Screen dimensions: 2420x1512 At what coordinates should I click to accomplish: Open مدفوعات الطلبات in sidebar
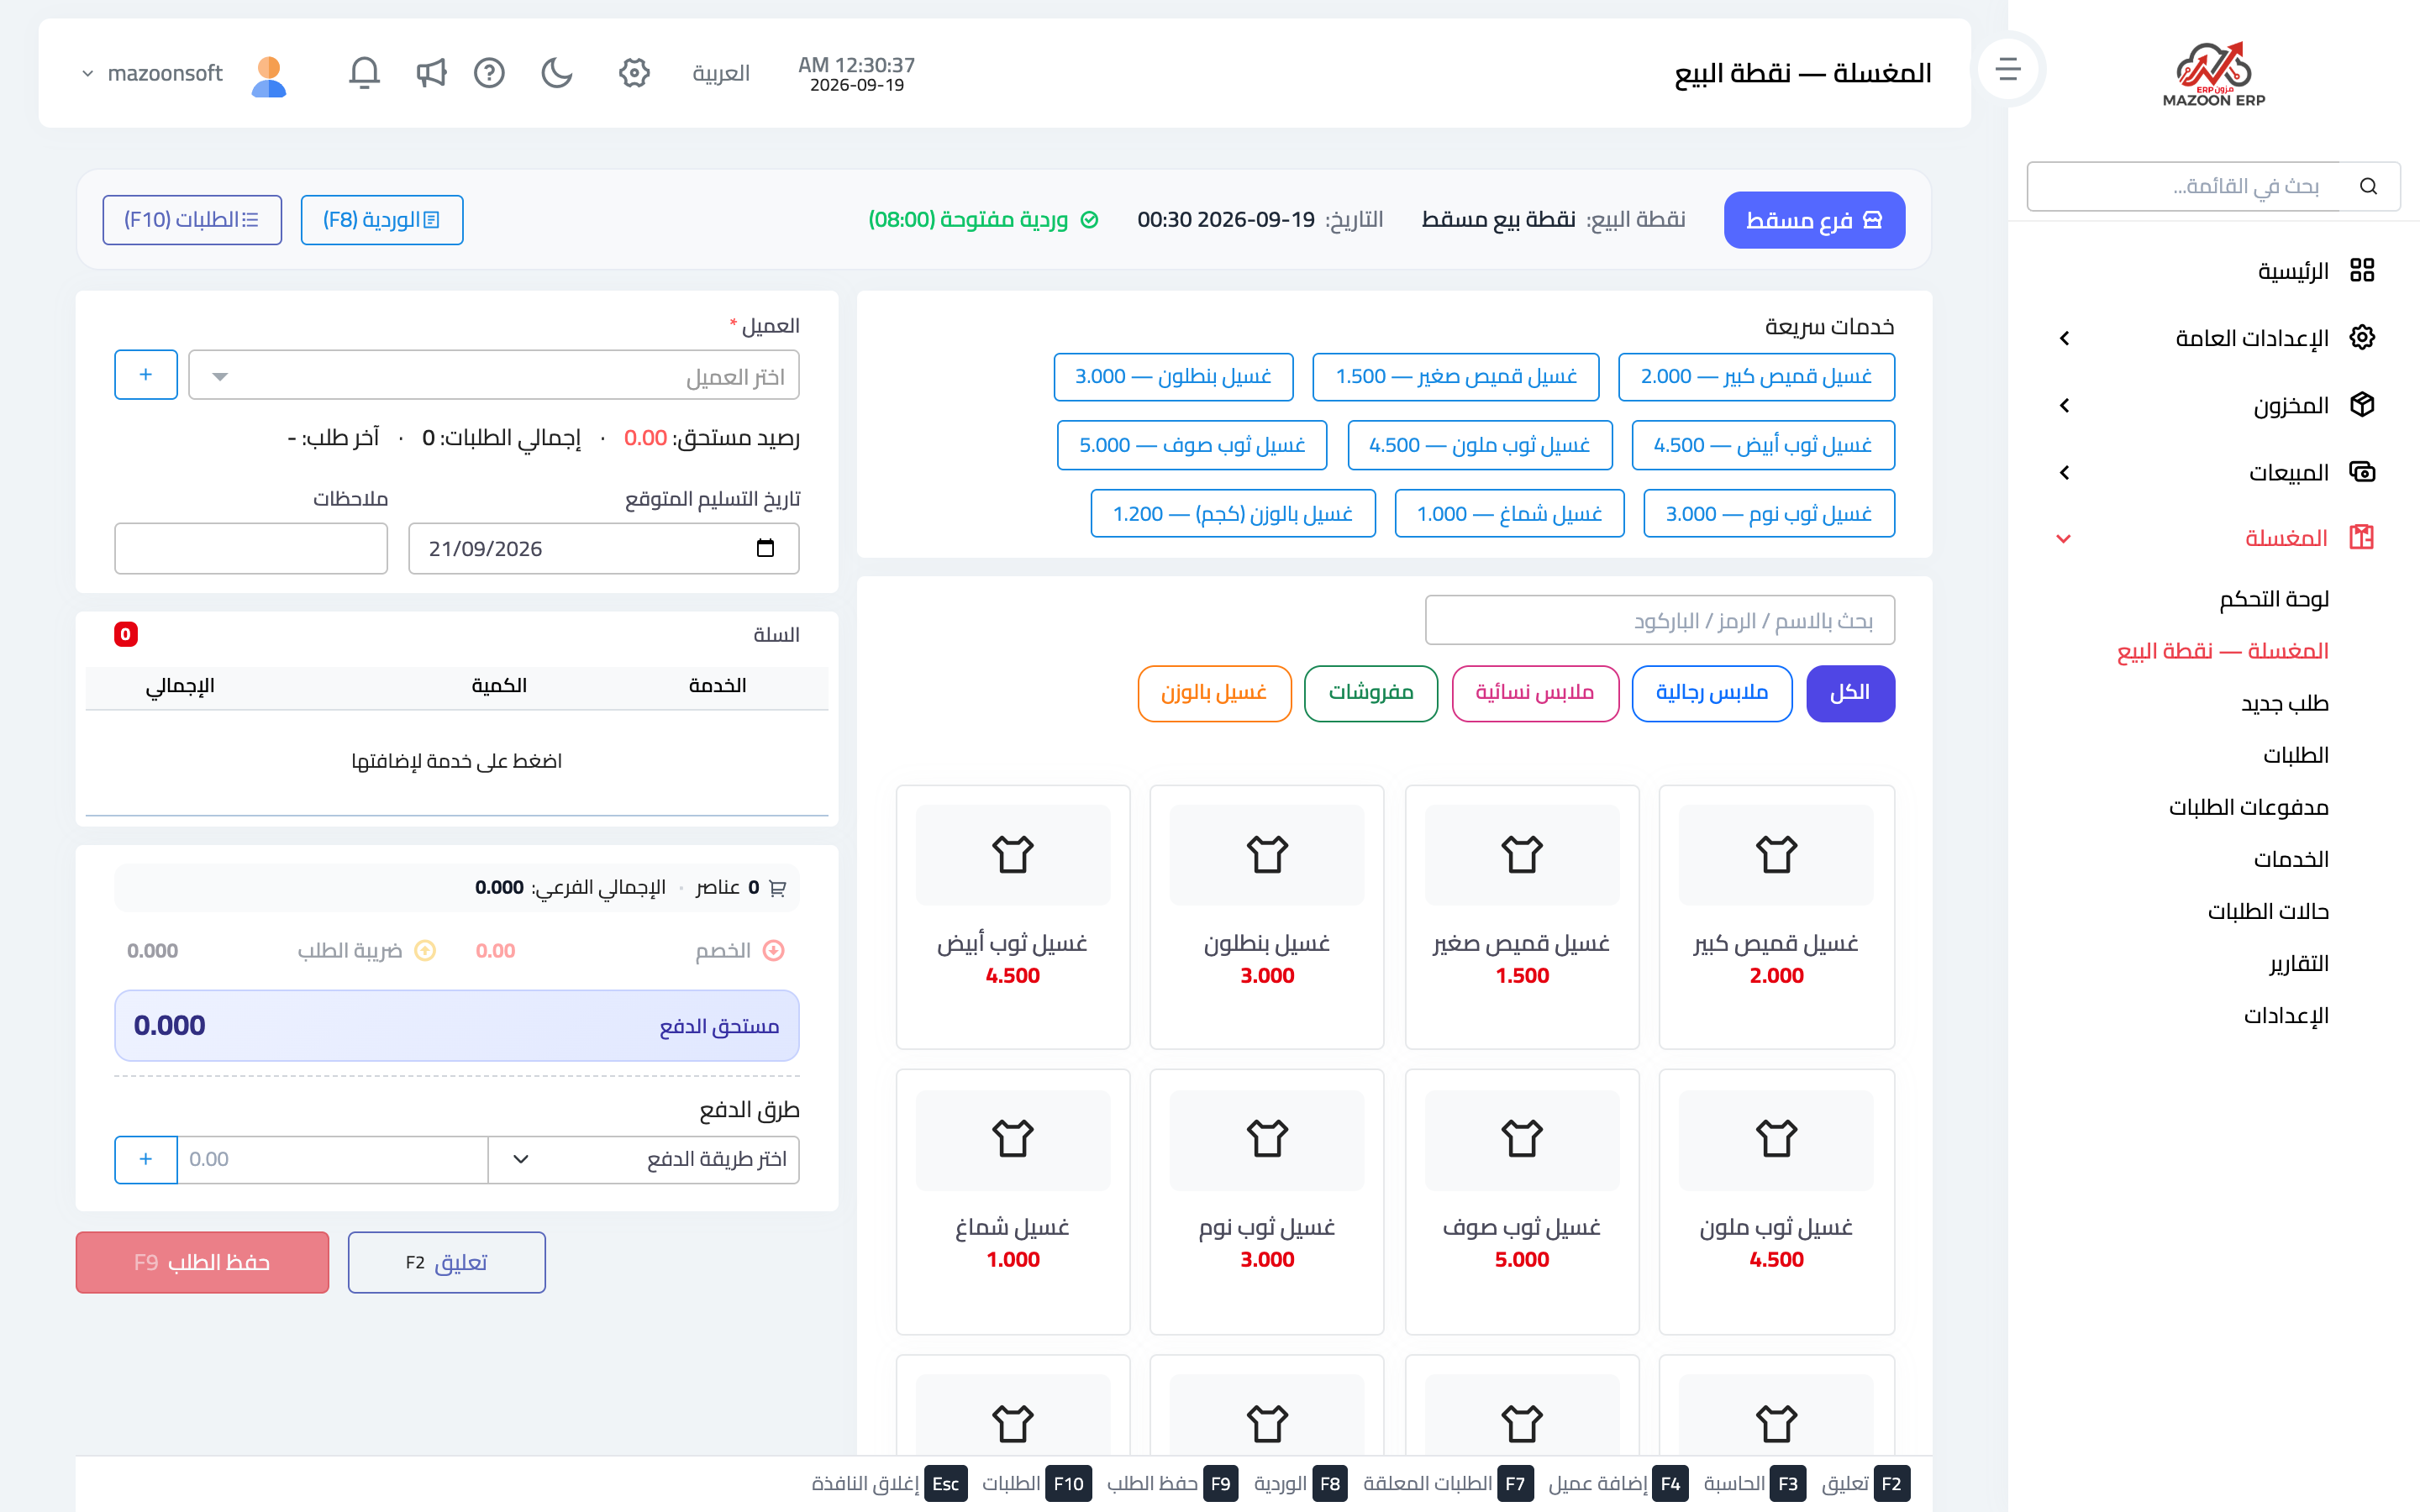click(x=2248, y=807)
